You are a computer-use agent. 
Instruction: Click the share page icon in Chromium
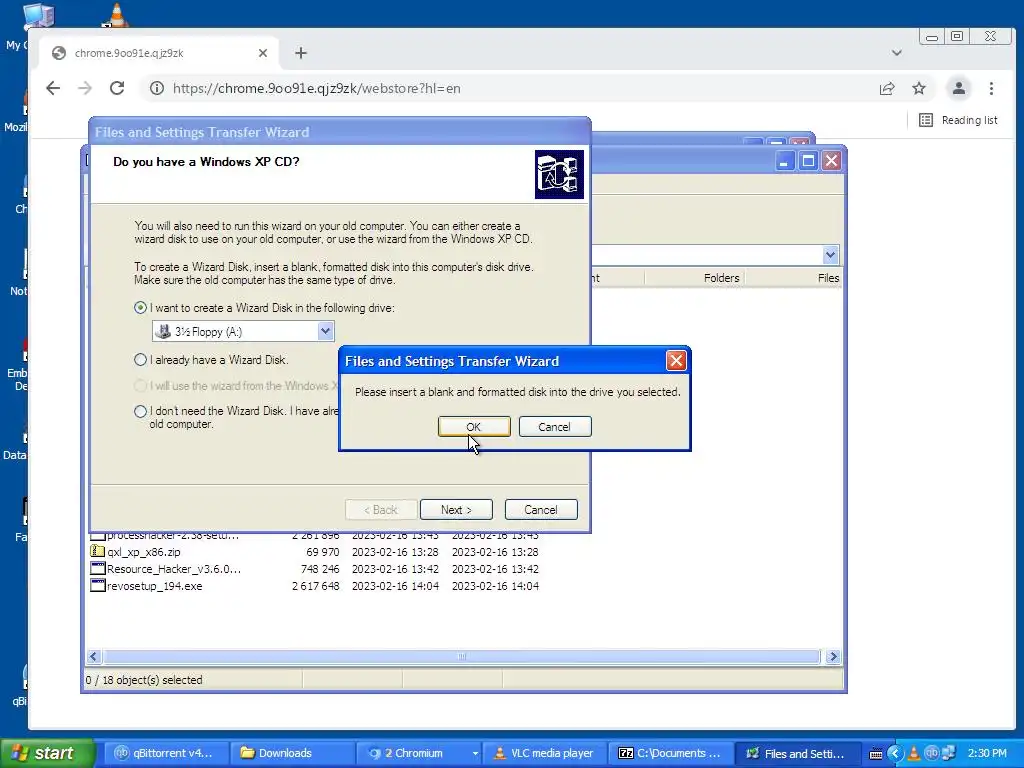pyautogui.click(x=887, y=88)
